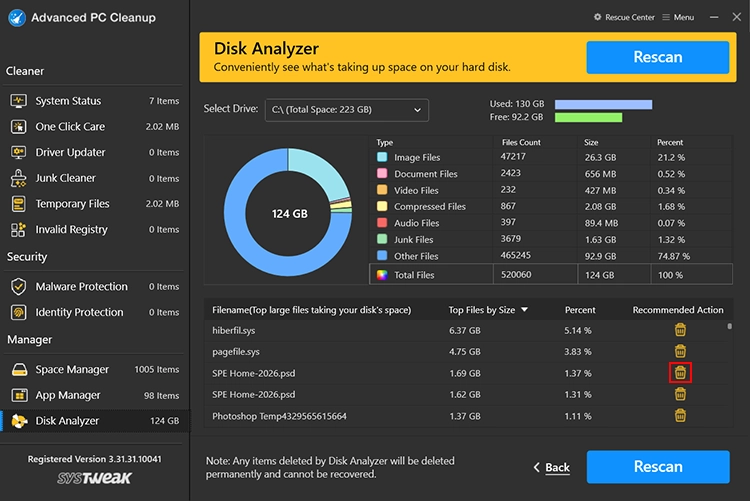
Task: Open the Identity Protection shield icon
Action: point(18,312)
